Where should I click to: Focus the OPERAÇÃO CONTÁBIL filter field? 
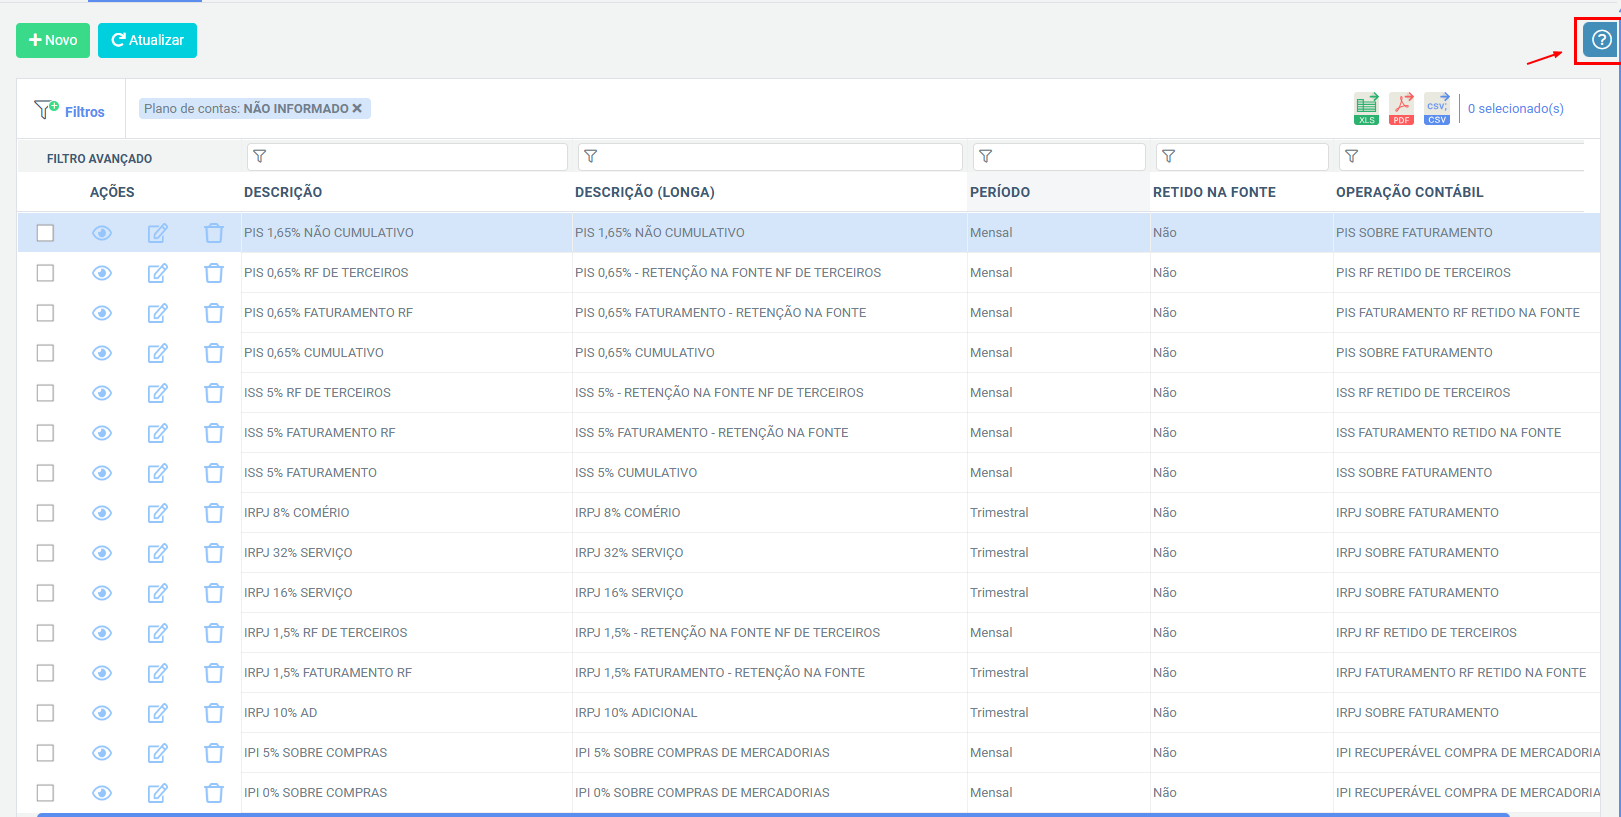[x=1461, y=157]
